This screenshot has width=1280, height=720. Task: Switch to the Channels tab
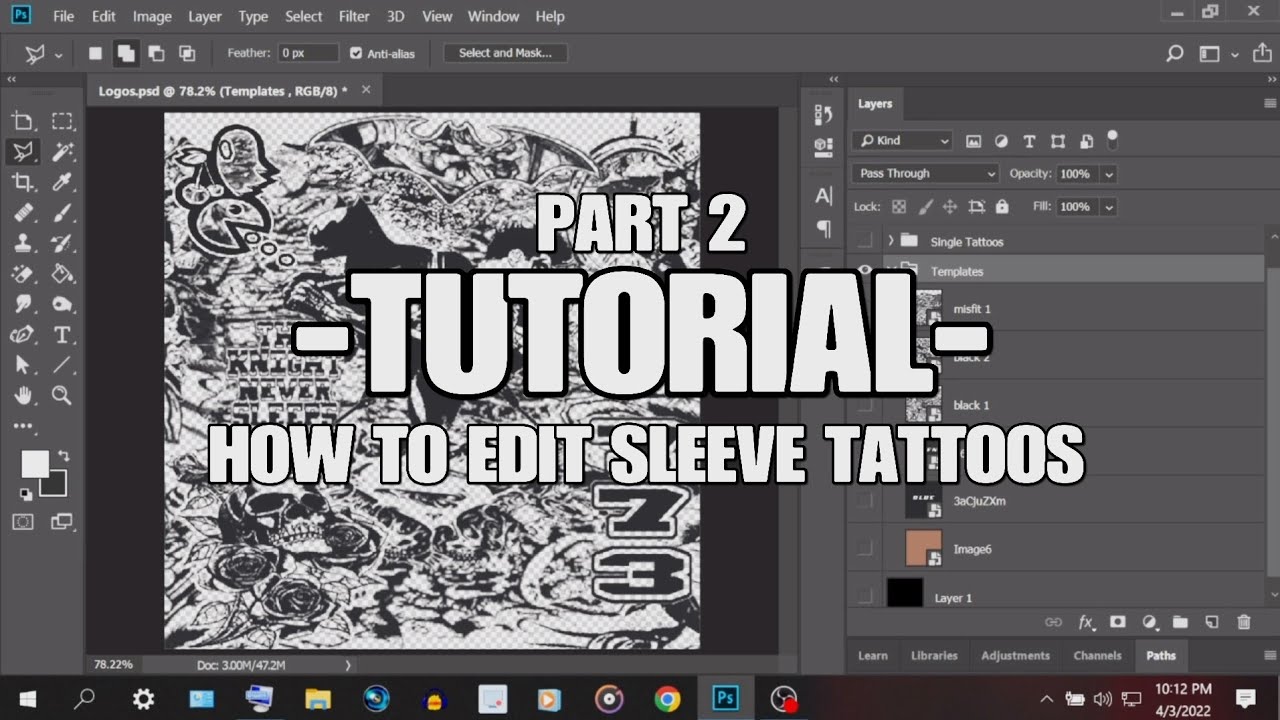(1097, 656)
